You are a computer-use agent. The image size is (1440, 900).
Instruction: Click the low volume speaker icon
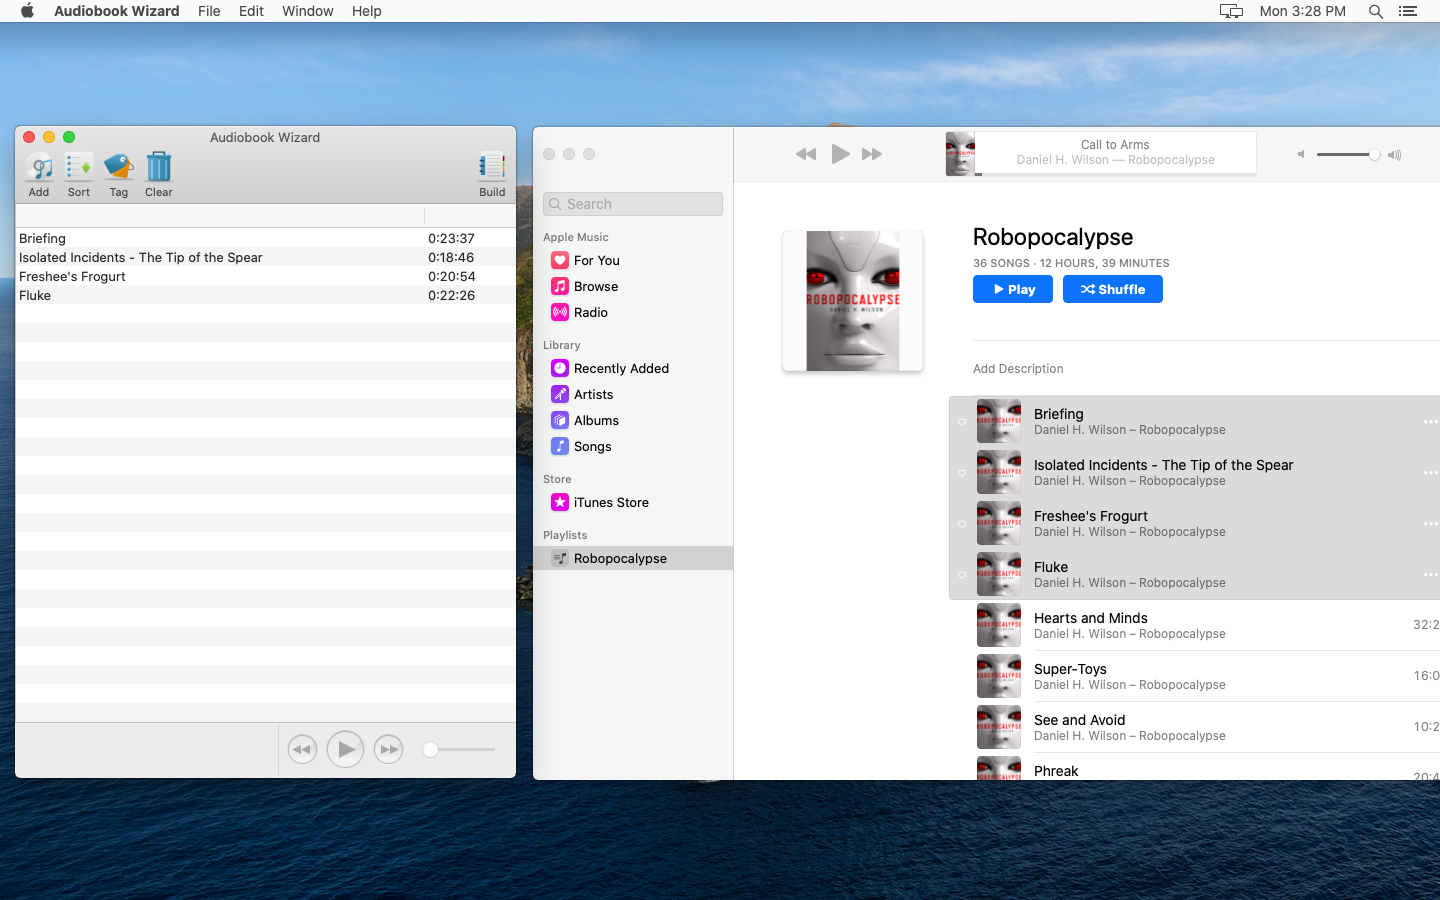pos(1301,154)
